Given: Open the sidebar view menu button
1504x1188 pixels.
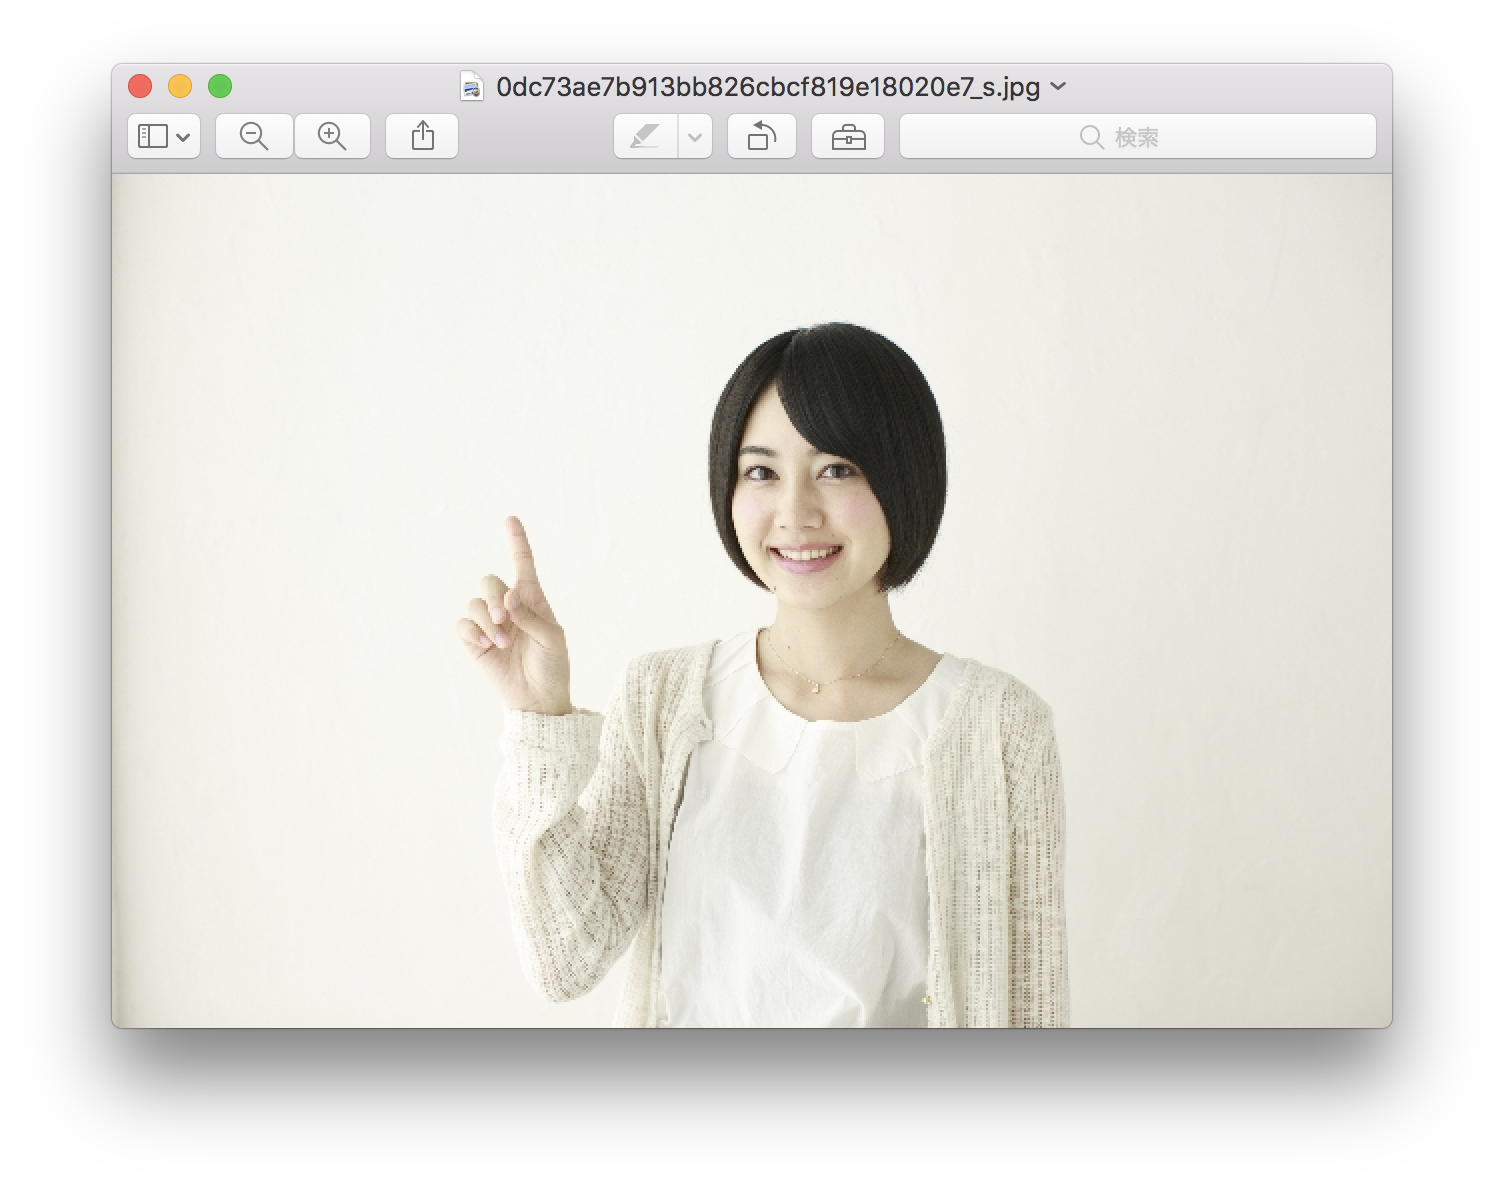Looking at the screenshot, I should click(x=164, y=136).
